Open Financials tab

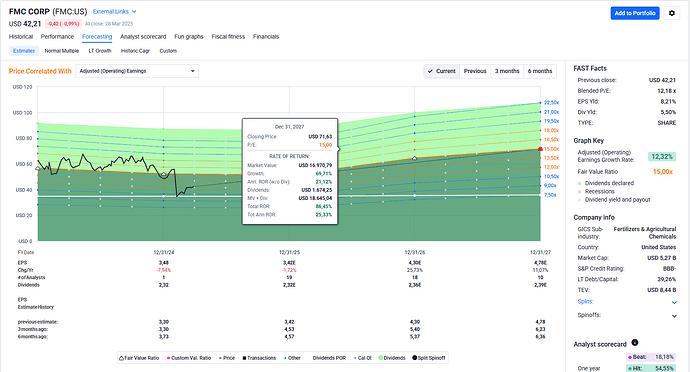pyautogui.click(x=266, y=37)
